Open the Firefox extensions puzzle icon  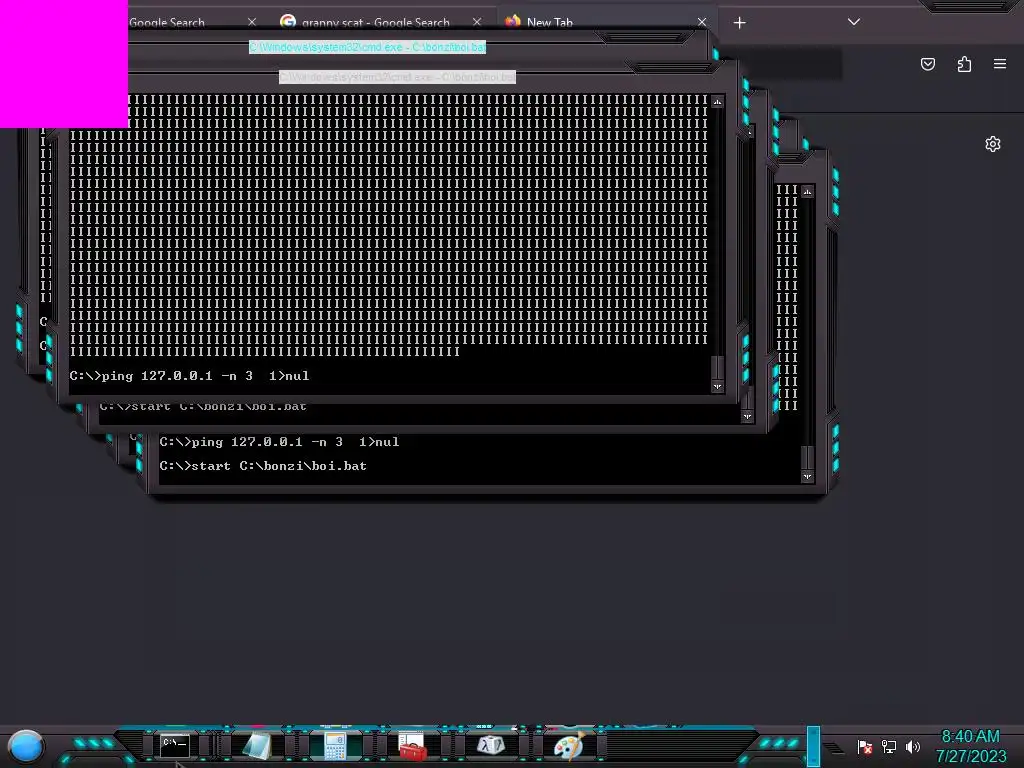[964, 64]
